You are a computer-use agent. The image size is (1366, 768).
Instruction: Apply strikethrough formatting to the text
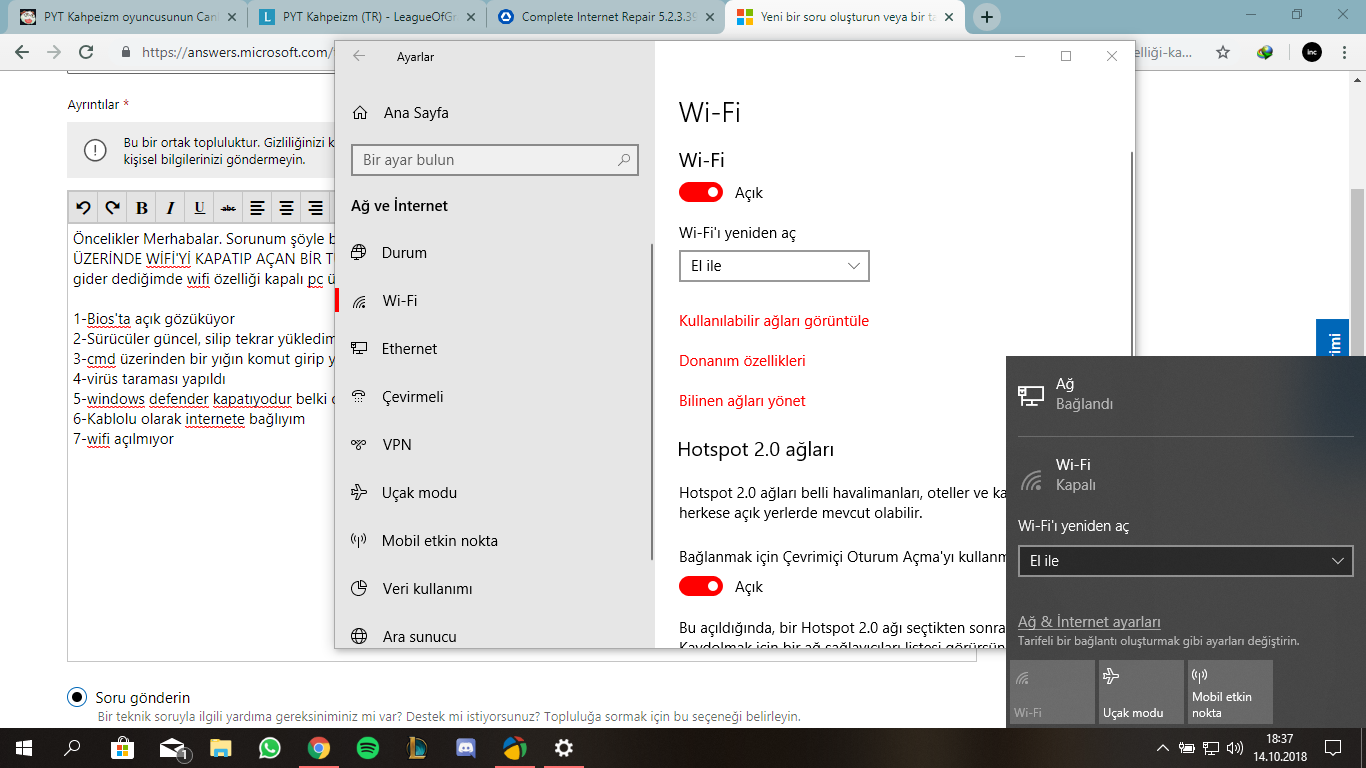click(x=227, y=207)
